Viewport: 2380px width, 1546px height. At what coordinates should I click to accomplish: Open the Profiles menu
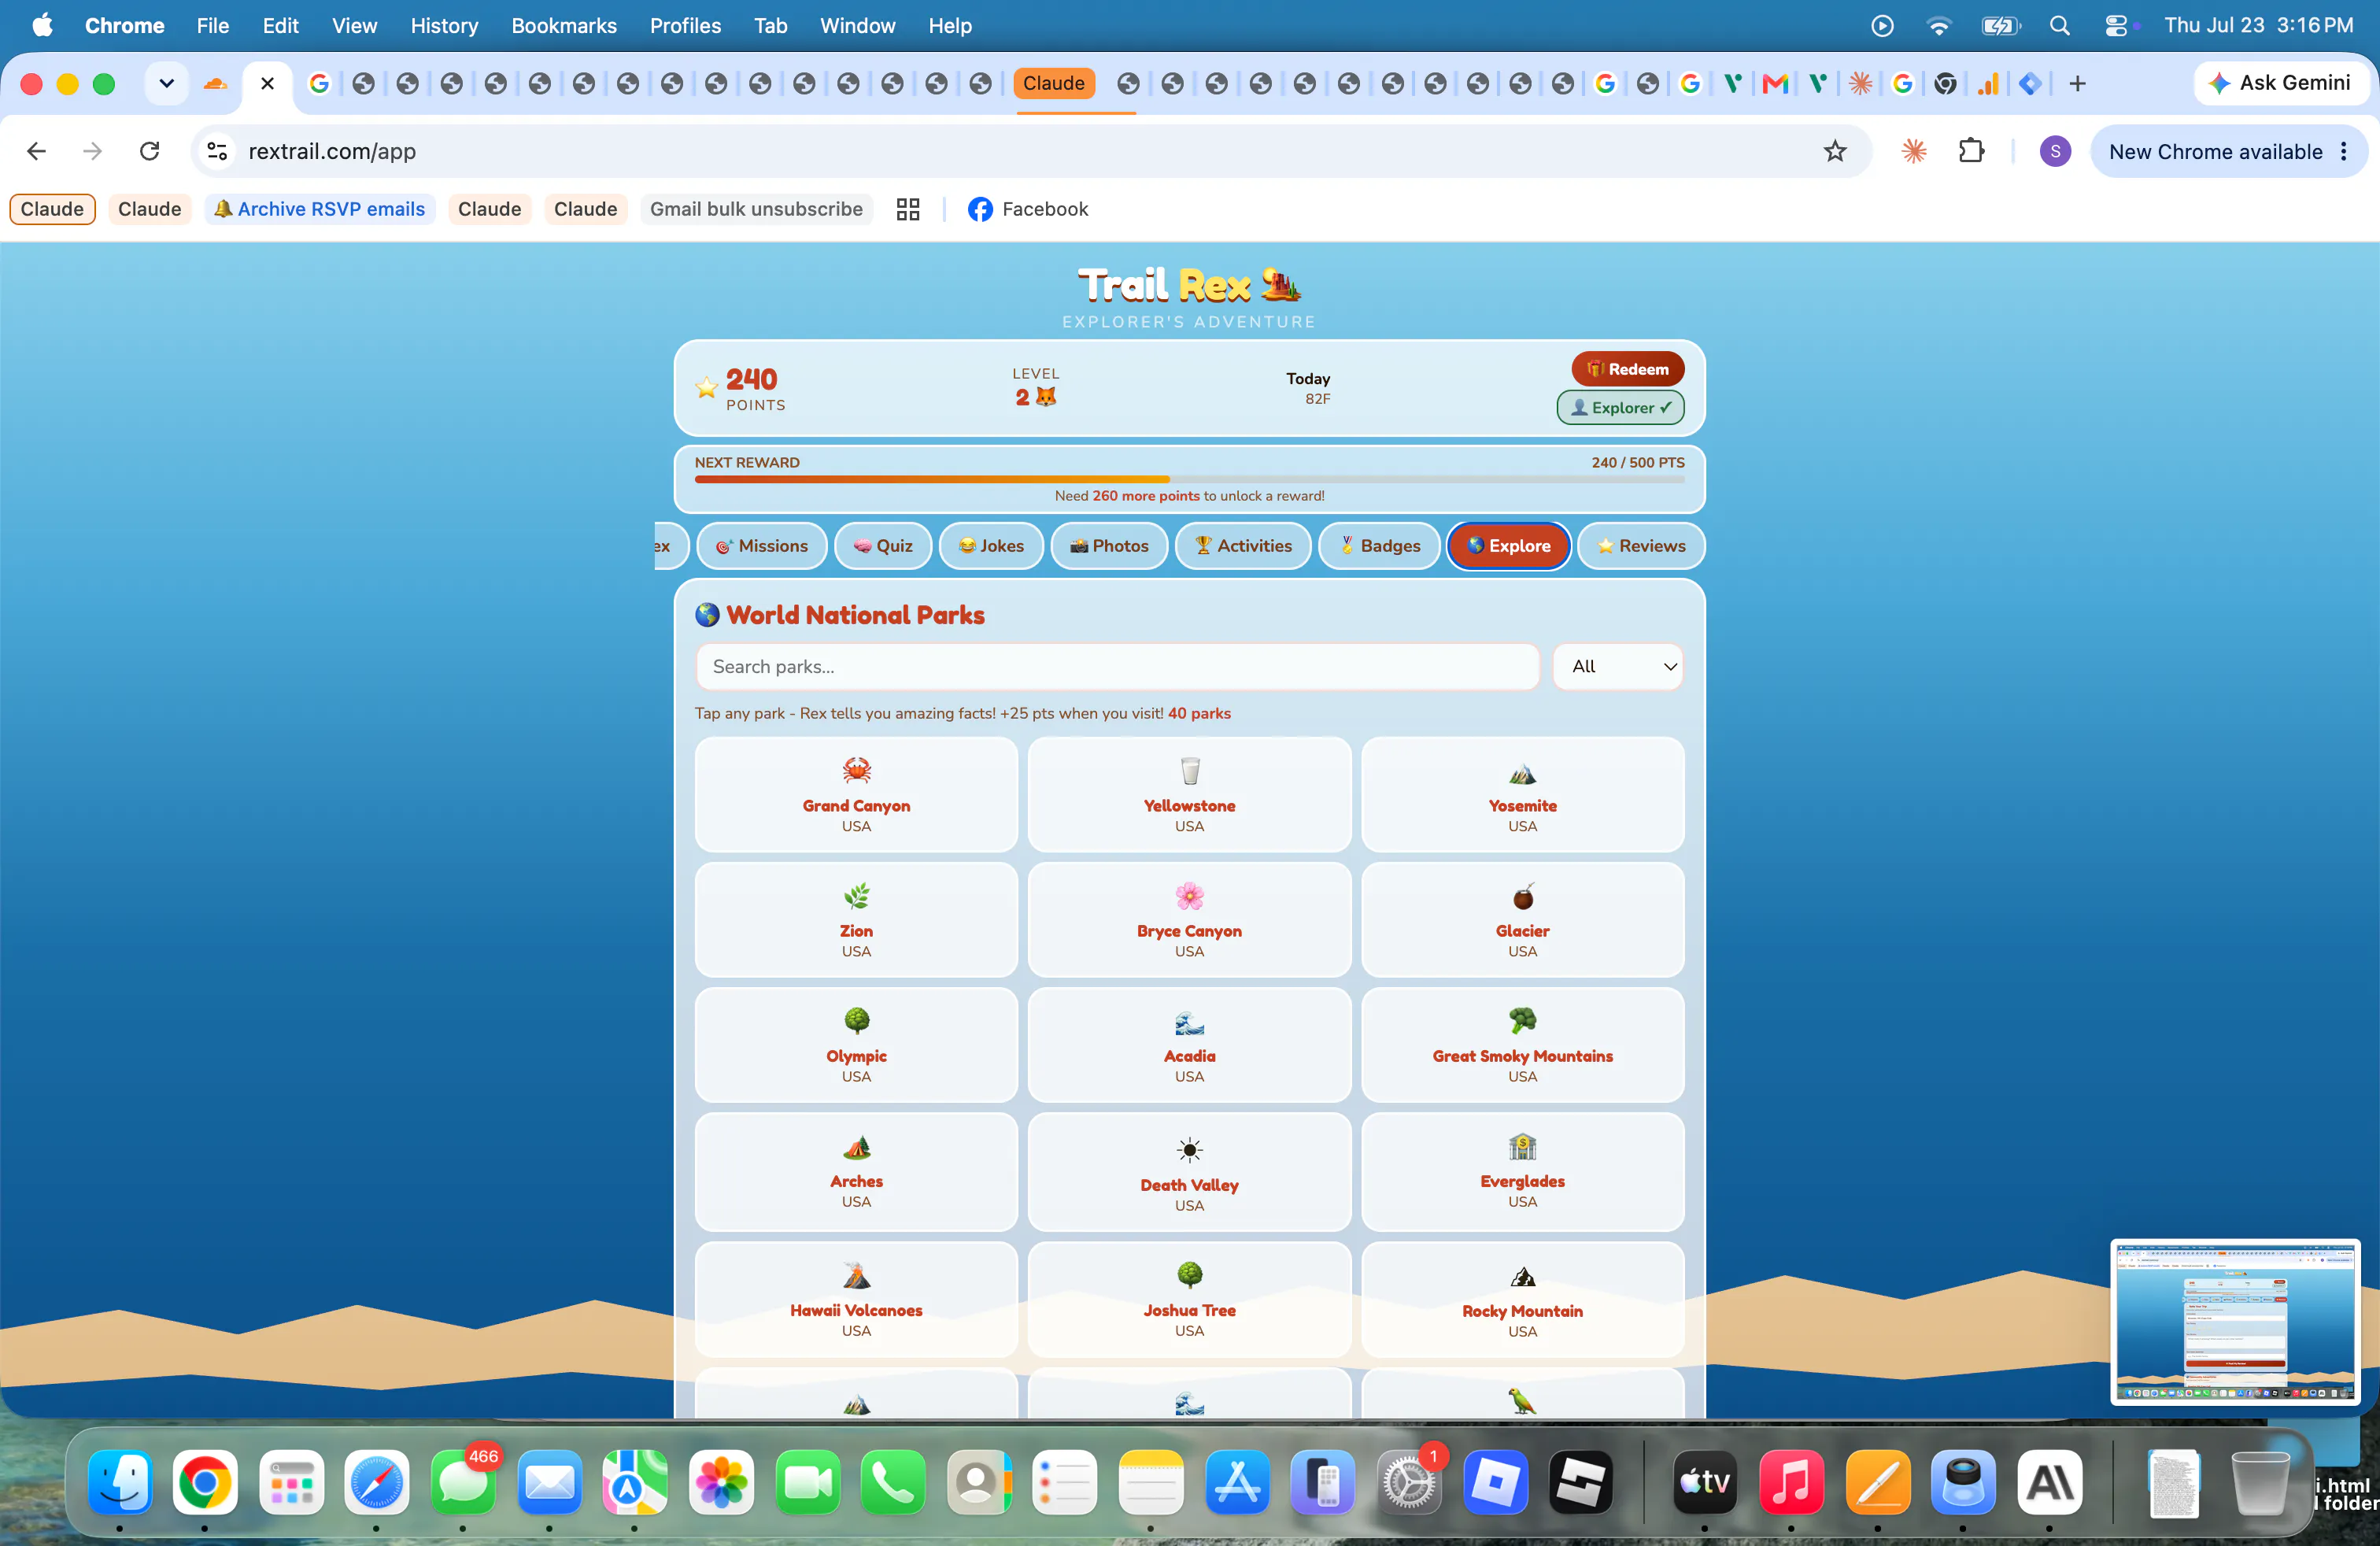[x=685, y=26]
